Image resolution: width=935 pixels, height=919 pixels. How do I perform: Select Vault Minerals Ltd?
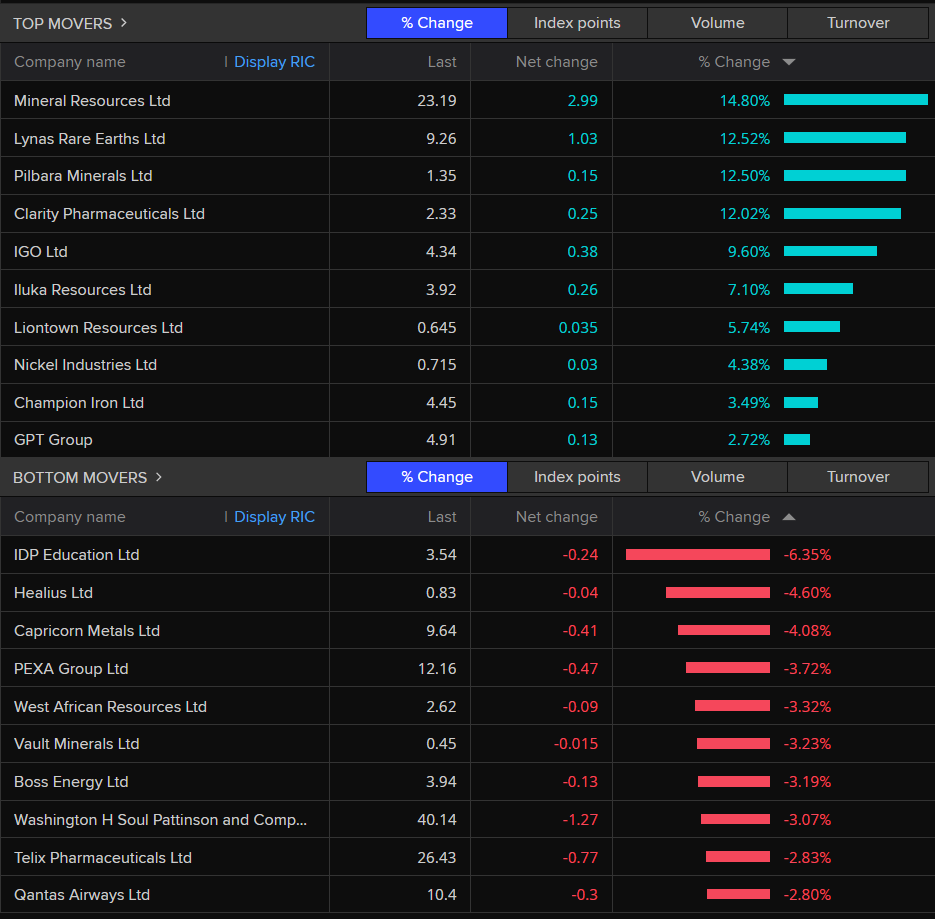(76, 744)
